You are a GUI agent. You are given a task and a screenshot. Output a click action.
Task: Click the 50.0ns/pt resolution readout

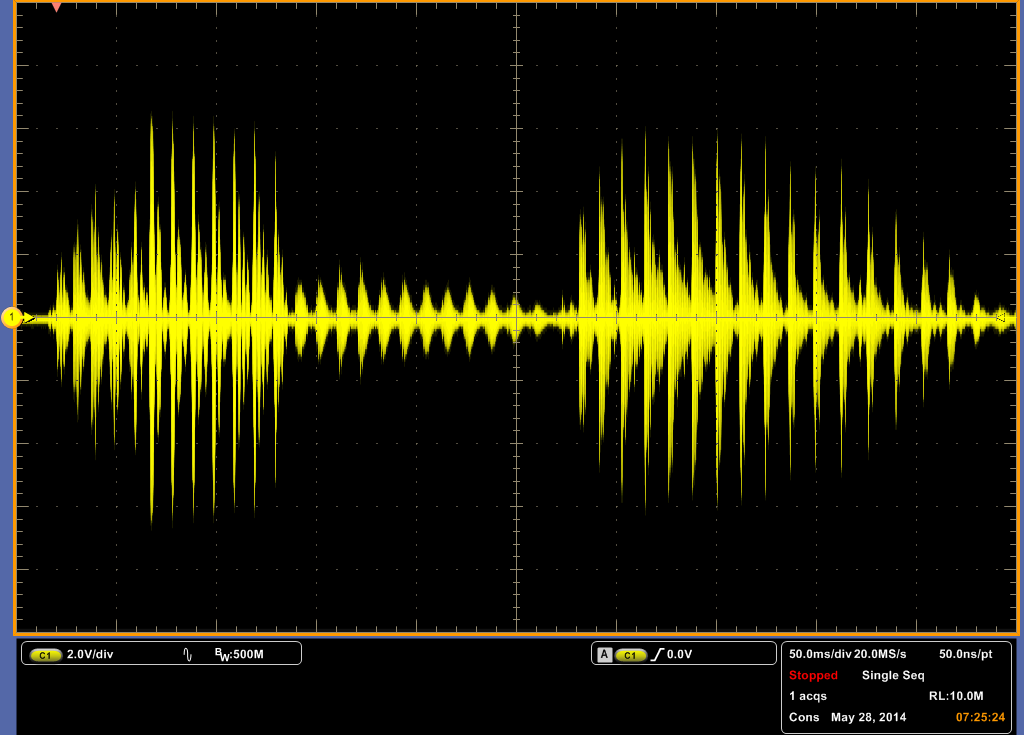pos(966,654)
